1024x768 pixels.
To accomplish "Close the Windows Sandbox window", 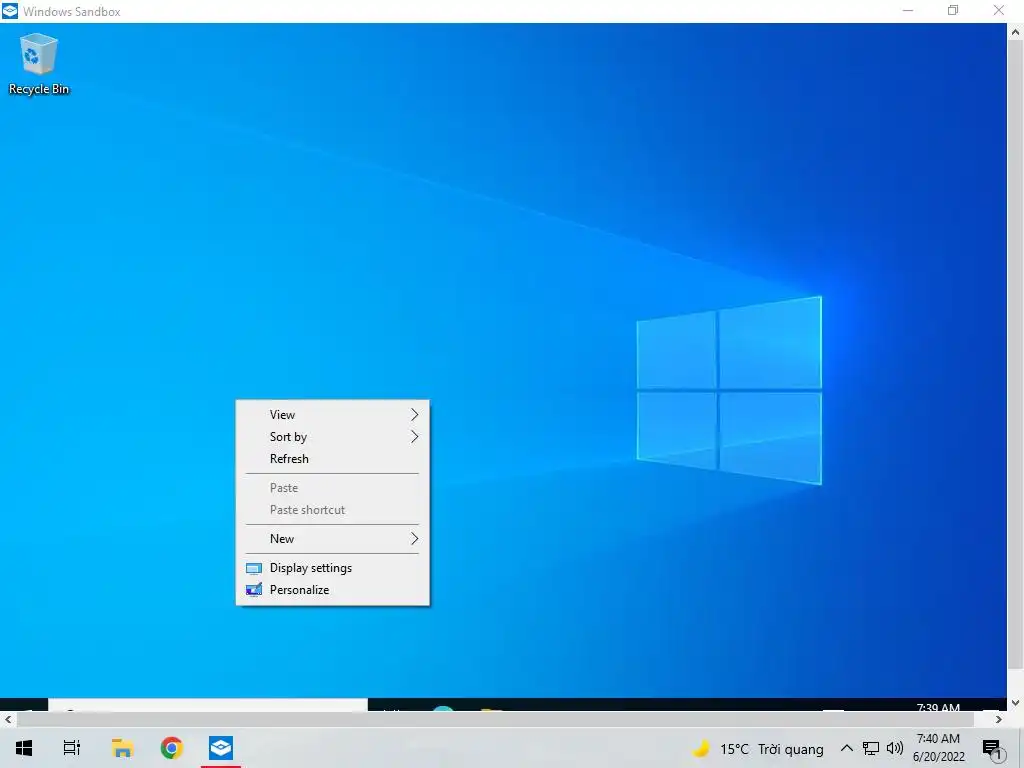I will click(x=999, y=10).
